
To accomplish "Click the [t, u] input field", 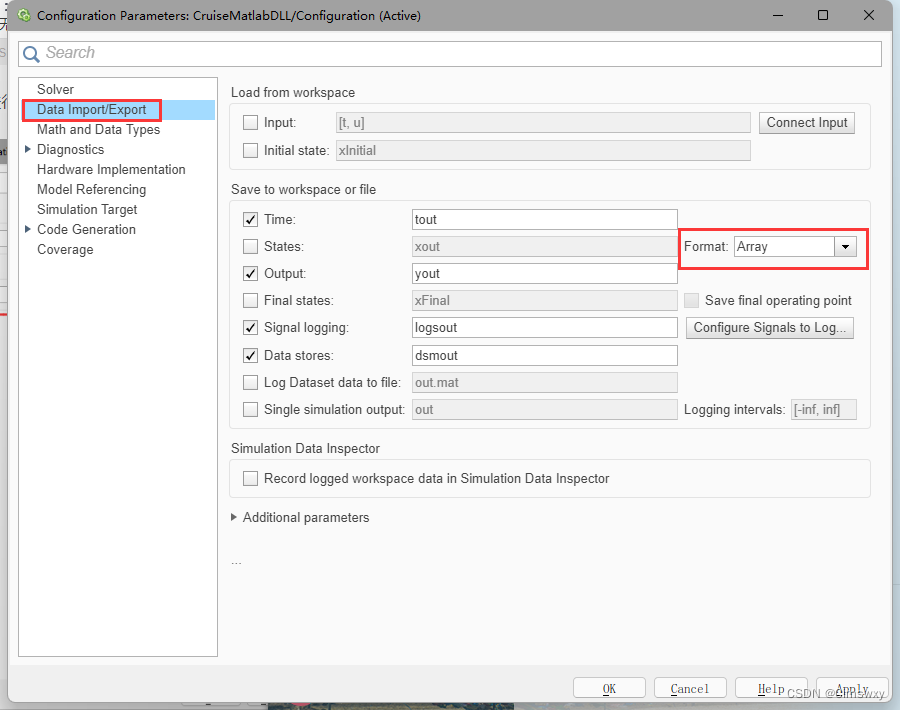I will (x=543, y=122).
